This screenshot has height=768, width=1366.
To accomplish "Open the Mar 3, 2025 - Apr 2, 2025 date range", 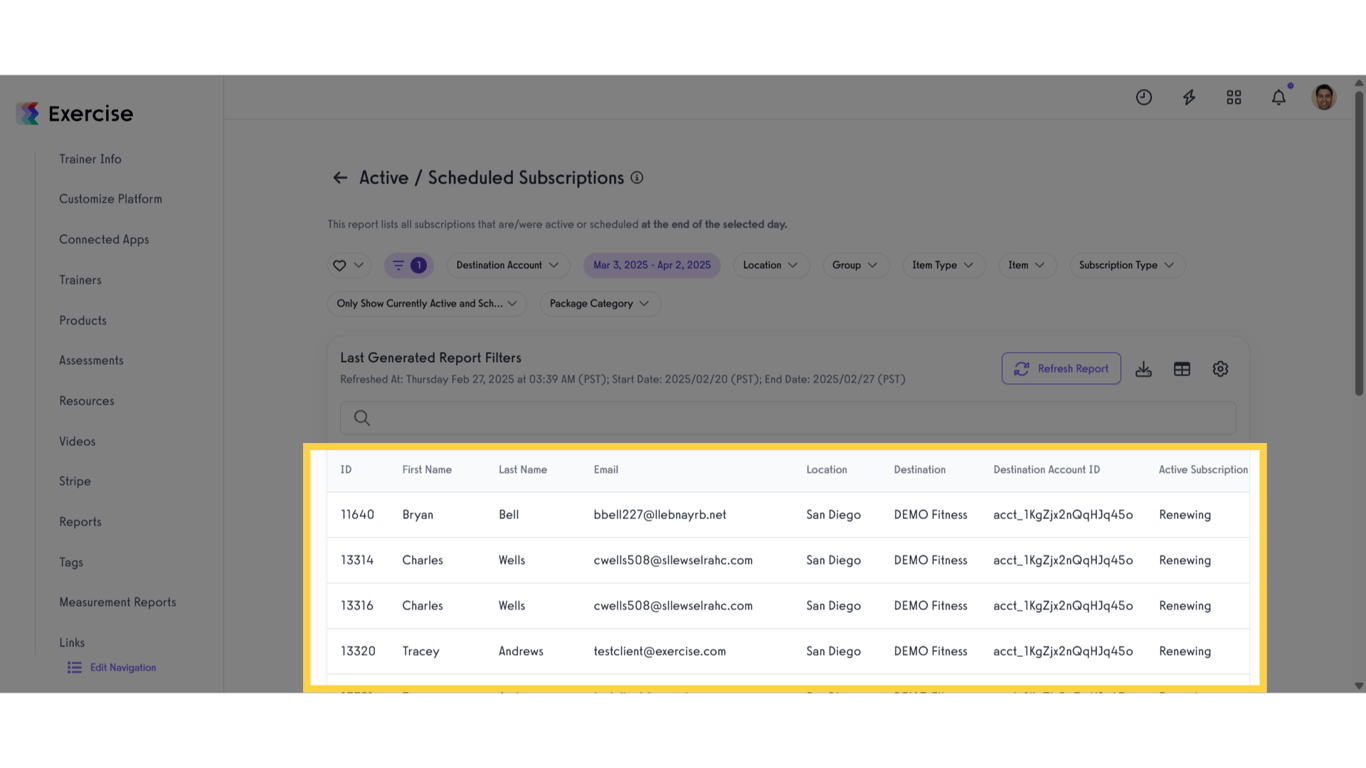I will 652,265.
